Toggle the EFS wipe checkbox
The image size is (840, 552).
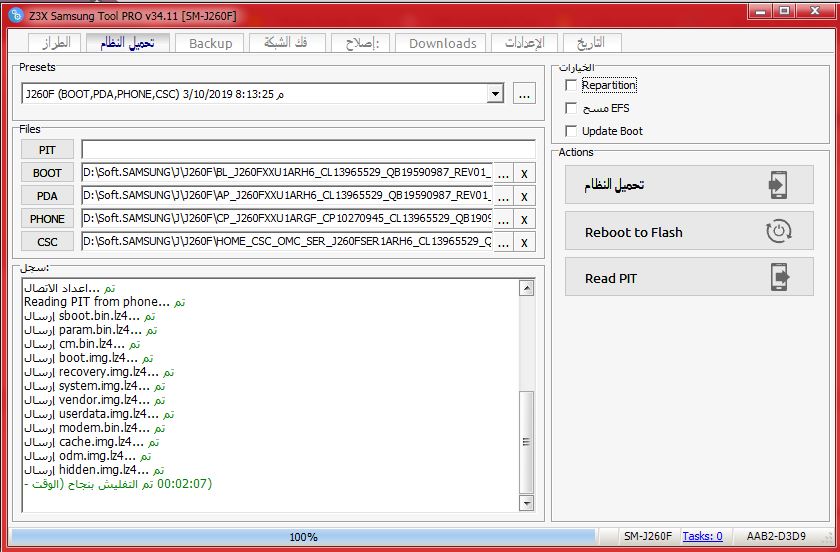point(571,108)
